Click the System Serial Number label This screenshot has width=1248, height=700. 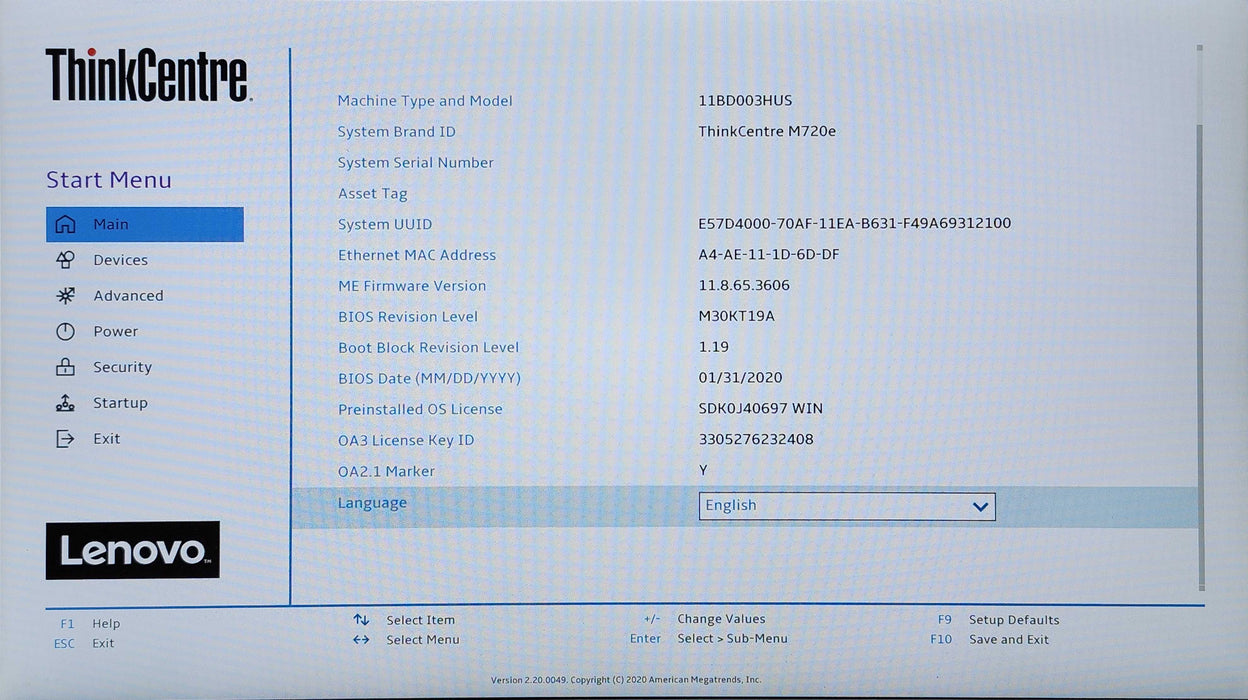(x=416, y=163)
